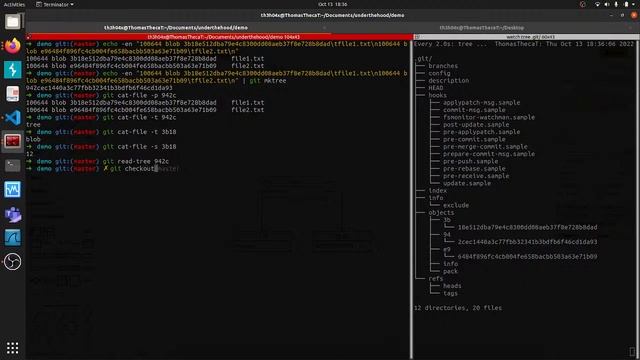
Task: Click 'fsmonitor-watchman.sample' in tree listing
Action: tap(489, 117)
